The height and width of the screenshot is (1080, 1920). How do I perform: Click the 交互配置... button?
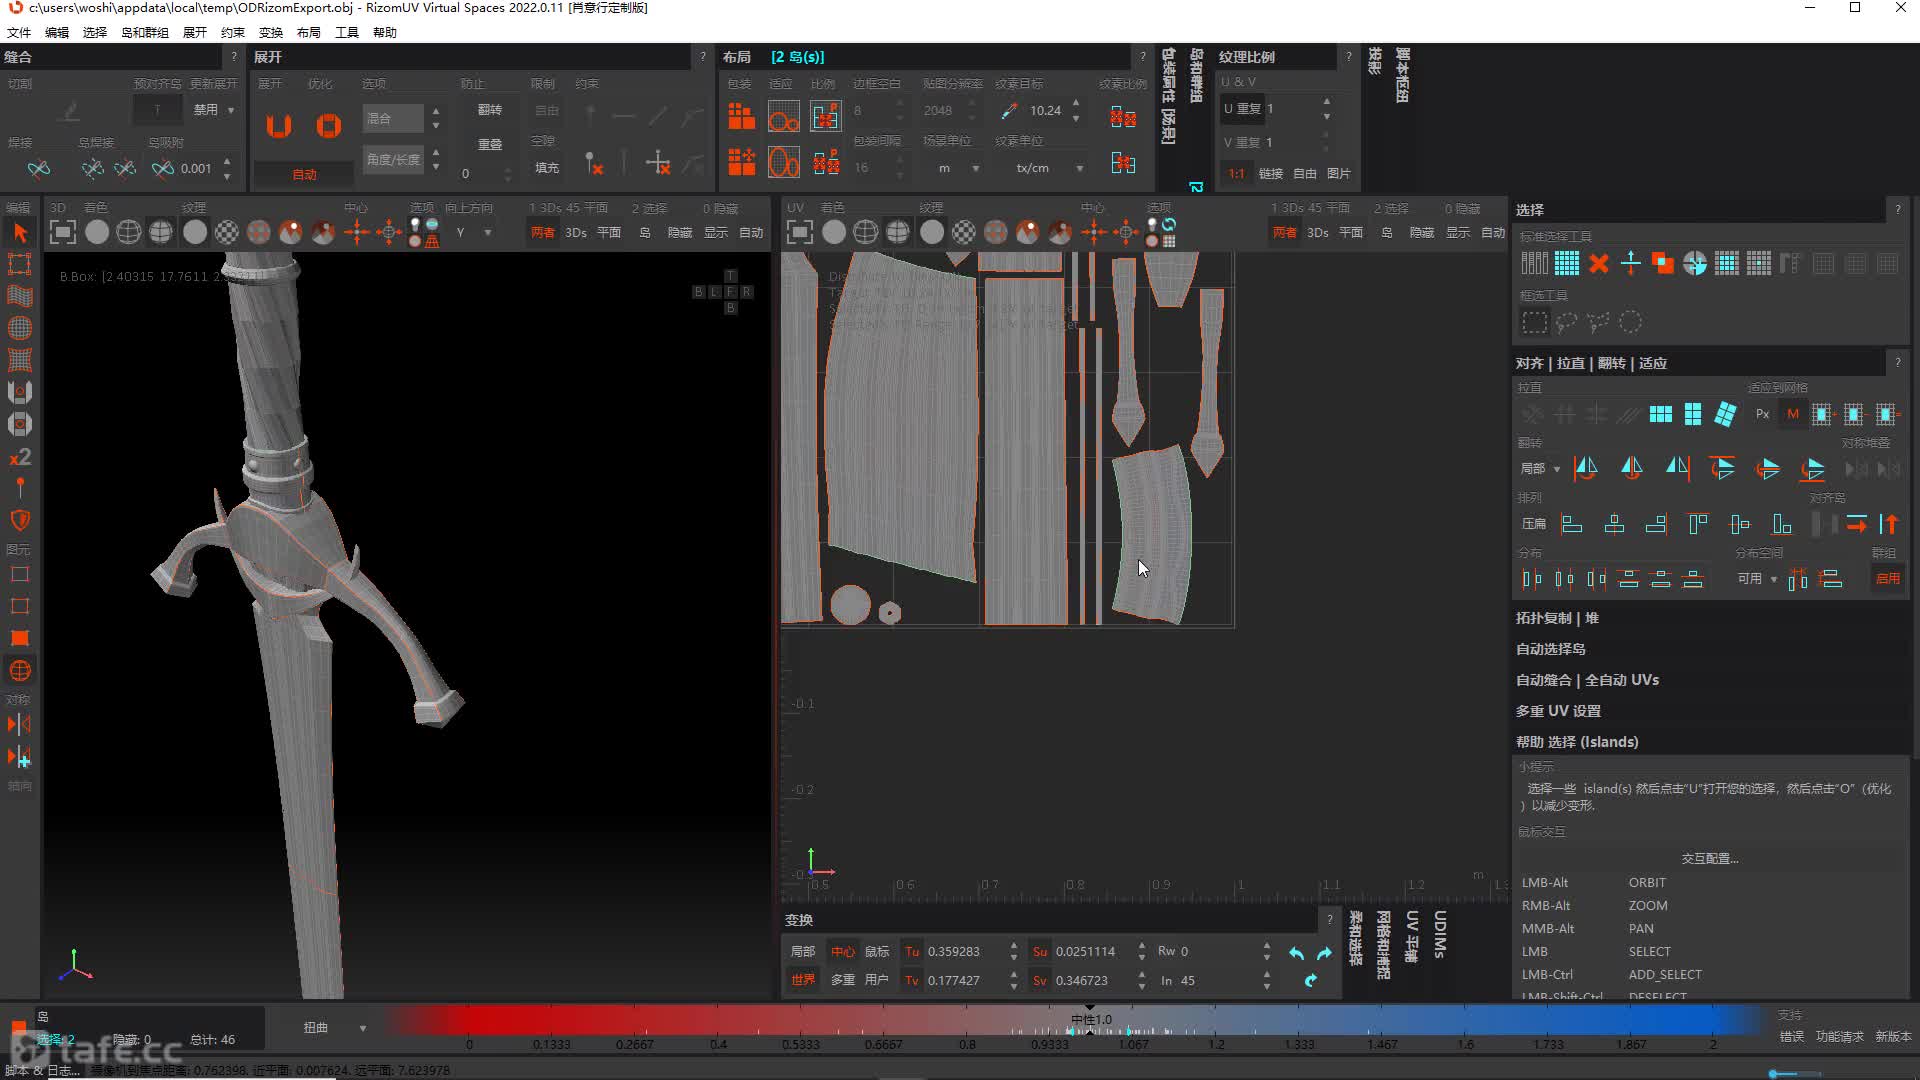pyautogui.click(x=1709, y=859)
